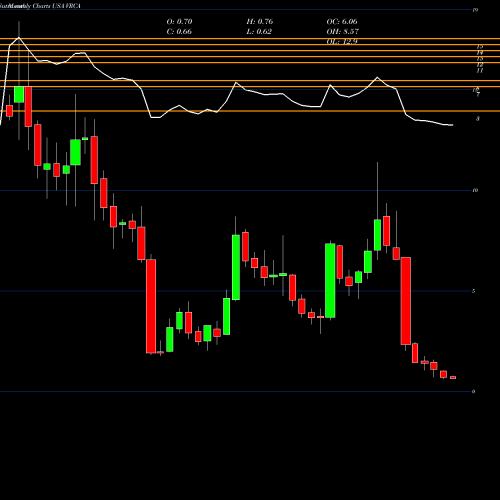Click the '8' indicator axis label
The height and width of the screenshot is (500, 500).
pyautogui.click(x=478, y=119)
